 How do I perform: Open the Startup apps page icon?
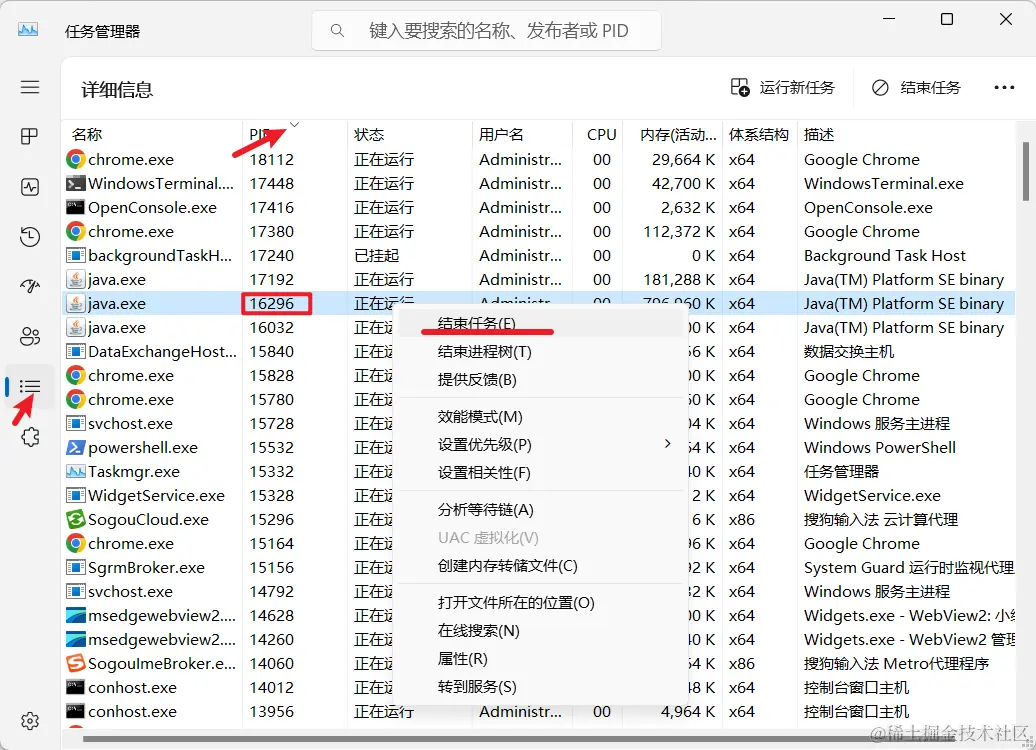click(30, 286)
